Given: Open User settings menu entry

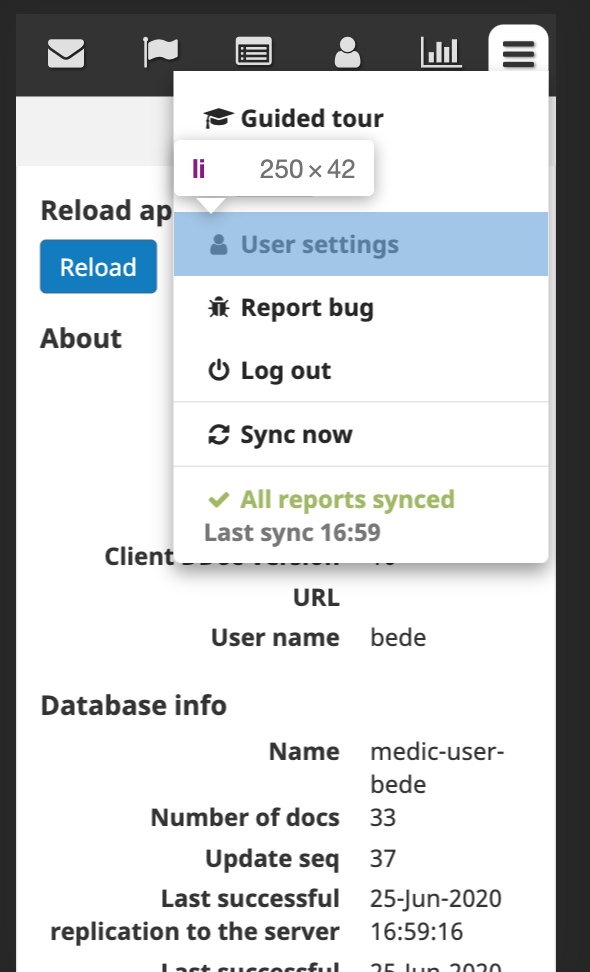Looking at the screenshot, I should (361, 244).
